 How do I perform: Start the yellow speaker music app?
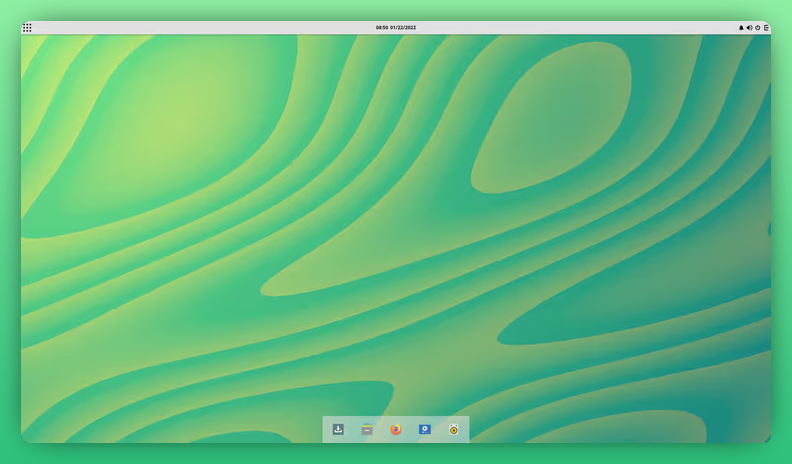pyautogui.click(x=453, y=429)
